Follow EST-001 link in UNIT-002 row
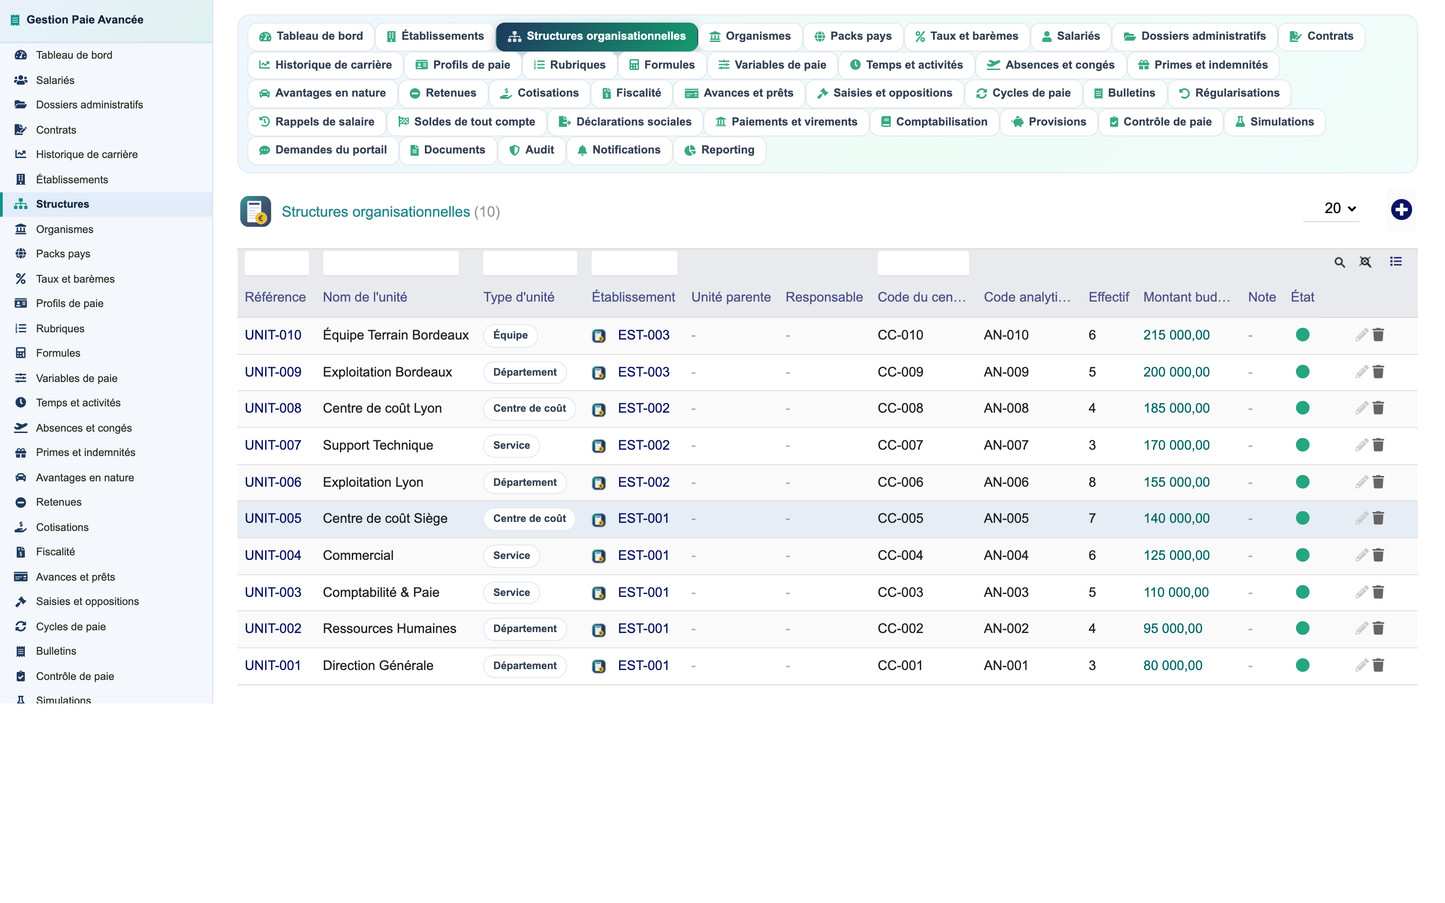This screenshot has width=1445, height=903. coord(643,628)
